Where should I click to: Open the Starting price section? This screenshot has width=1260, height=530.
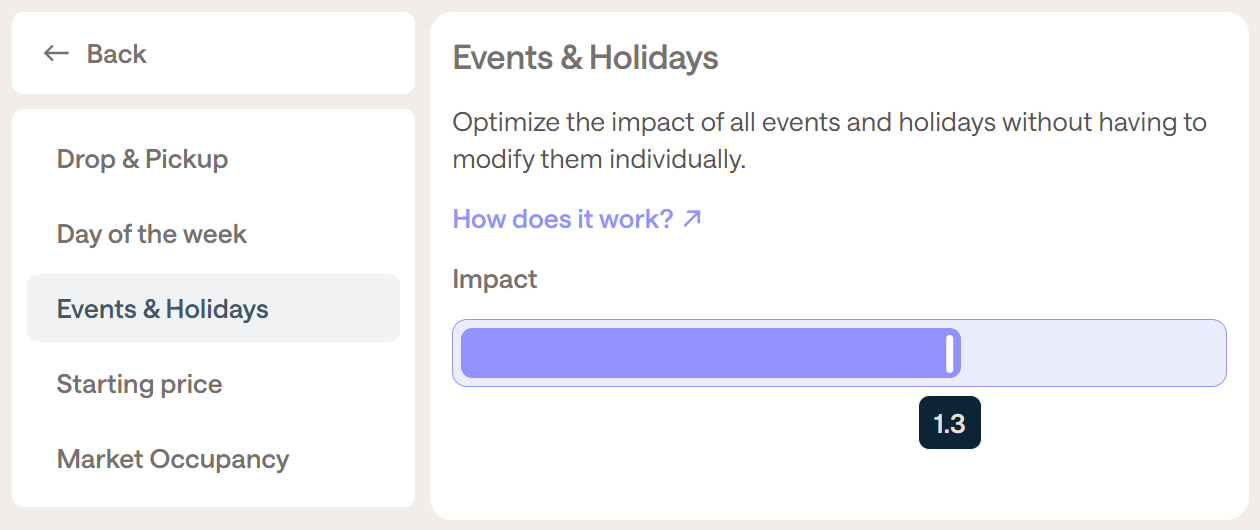point(139,384)
